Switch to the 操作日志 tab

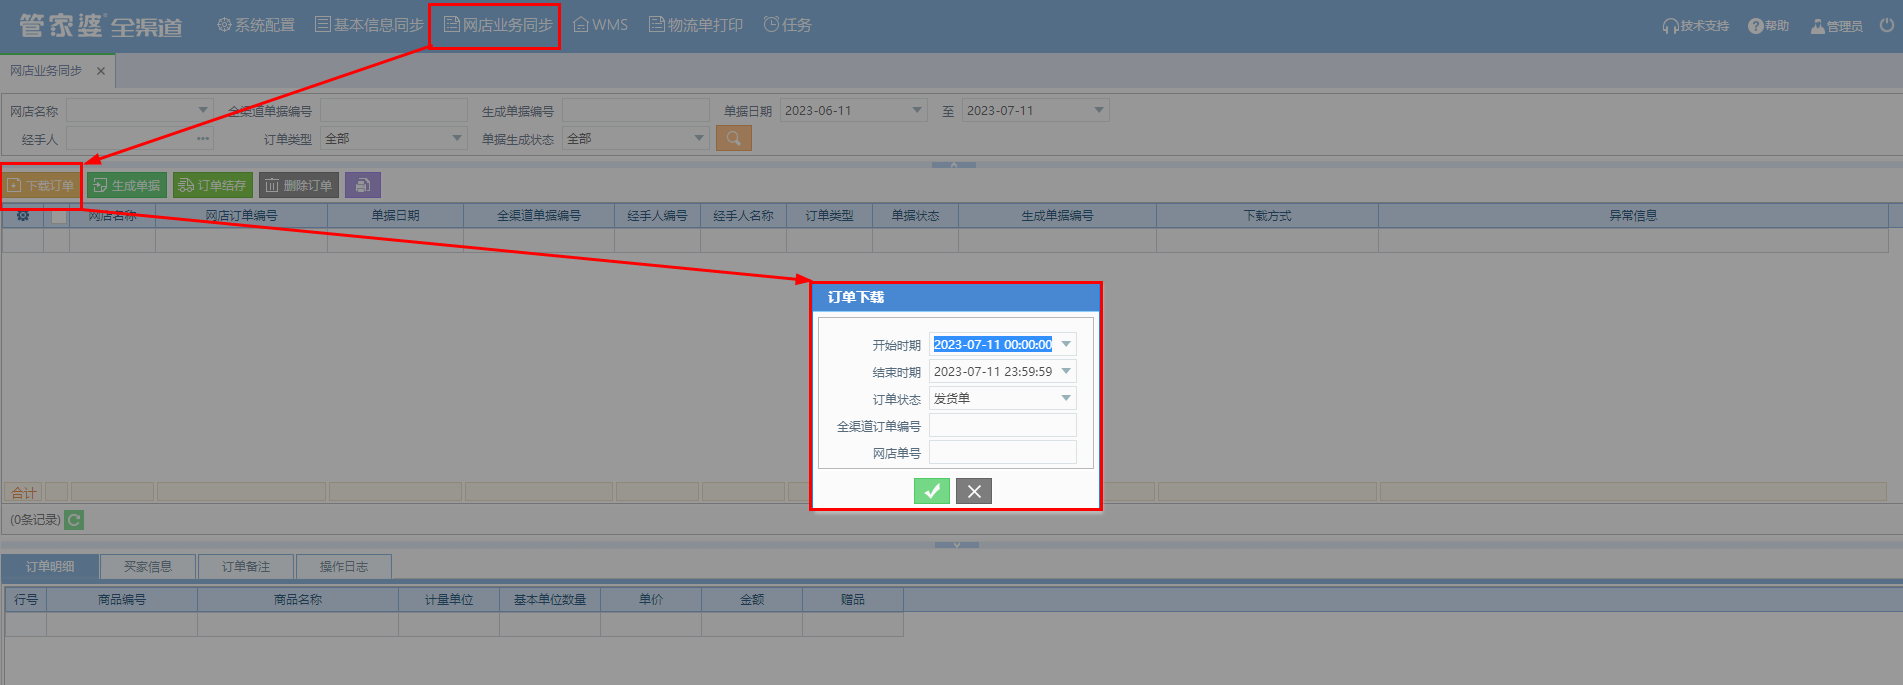[x=343, y=567]
